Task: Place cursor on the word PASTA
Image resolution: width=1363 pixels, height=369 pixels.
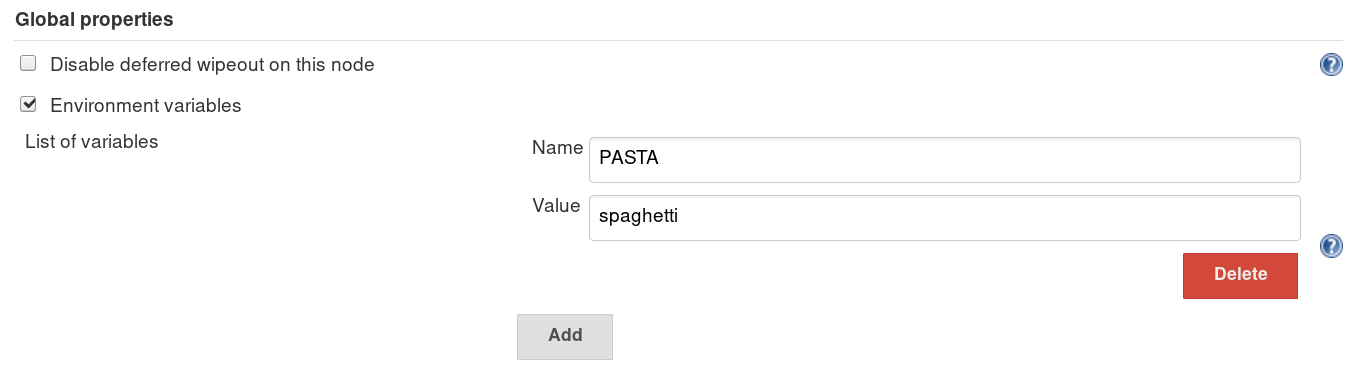Action: (x=628, y=158)
